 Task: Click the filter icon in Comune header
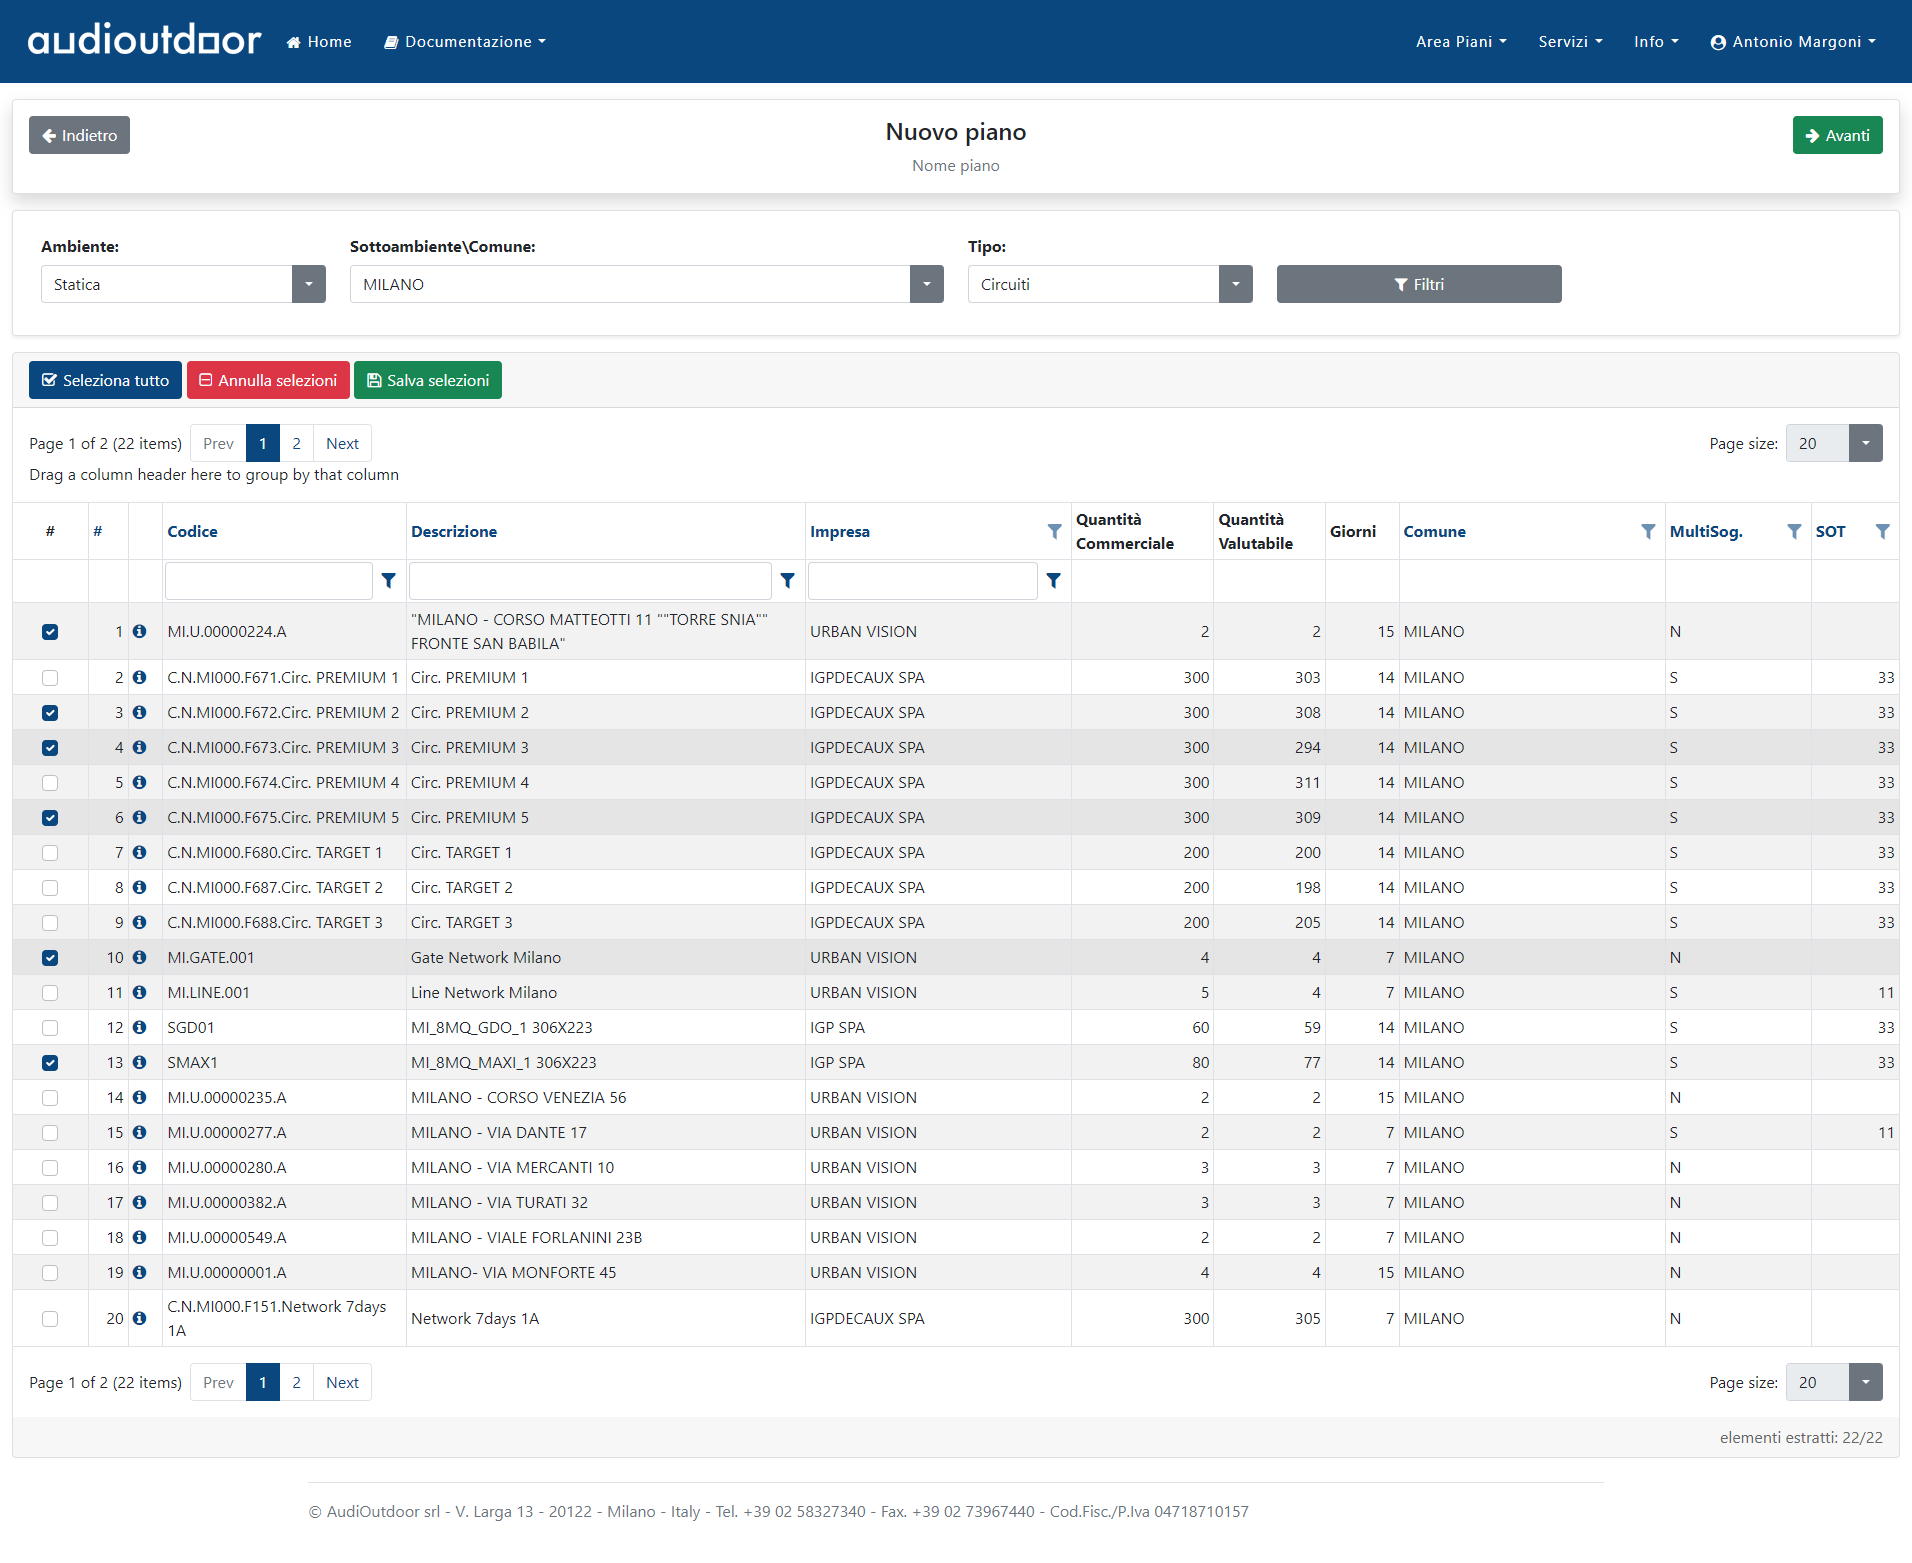[1648, 531]
